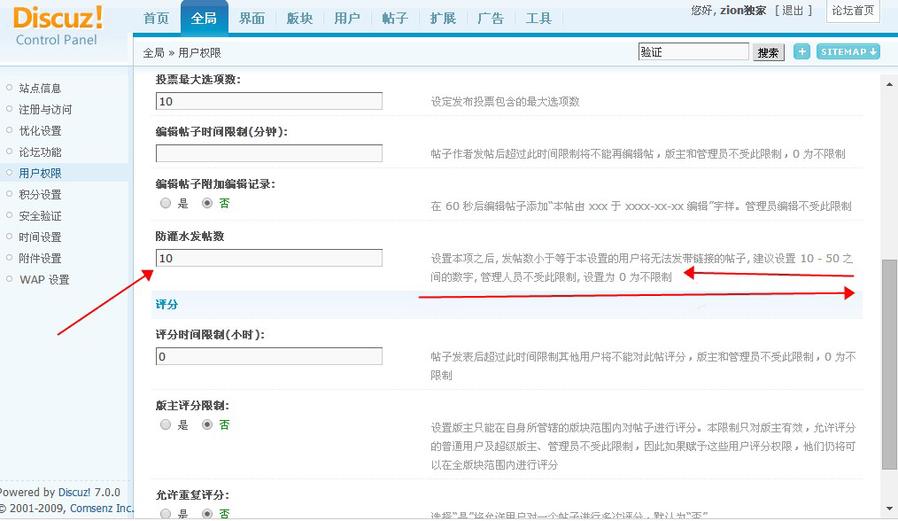Image resolution: width=898 pixels, height=521 pixels.
Task: Click the search text box containing 验证
Action: pos(693,52)
